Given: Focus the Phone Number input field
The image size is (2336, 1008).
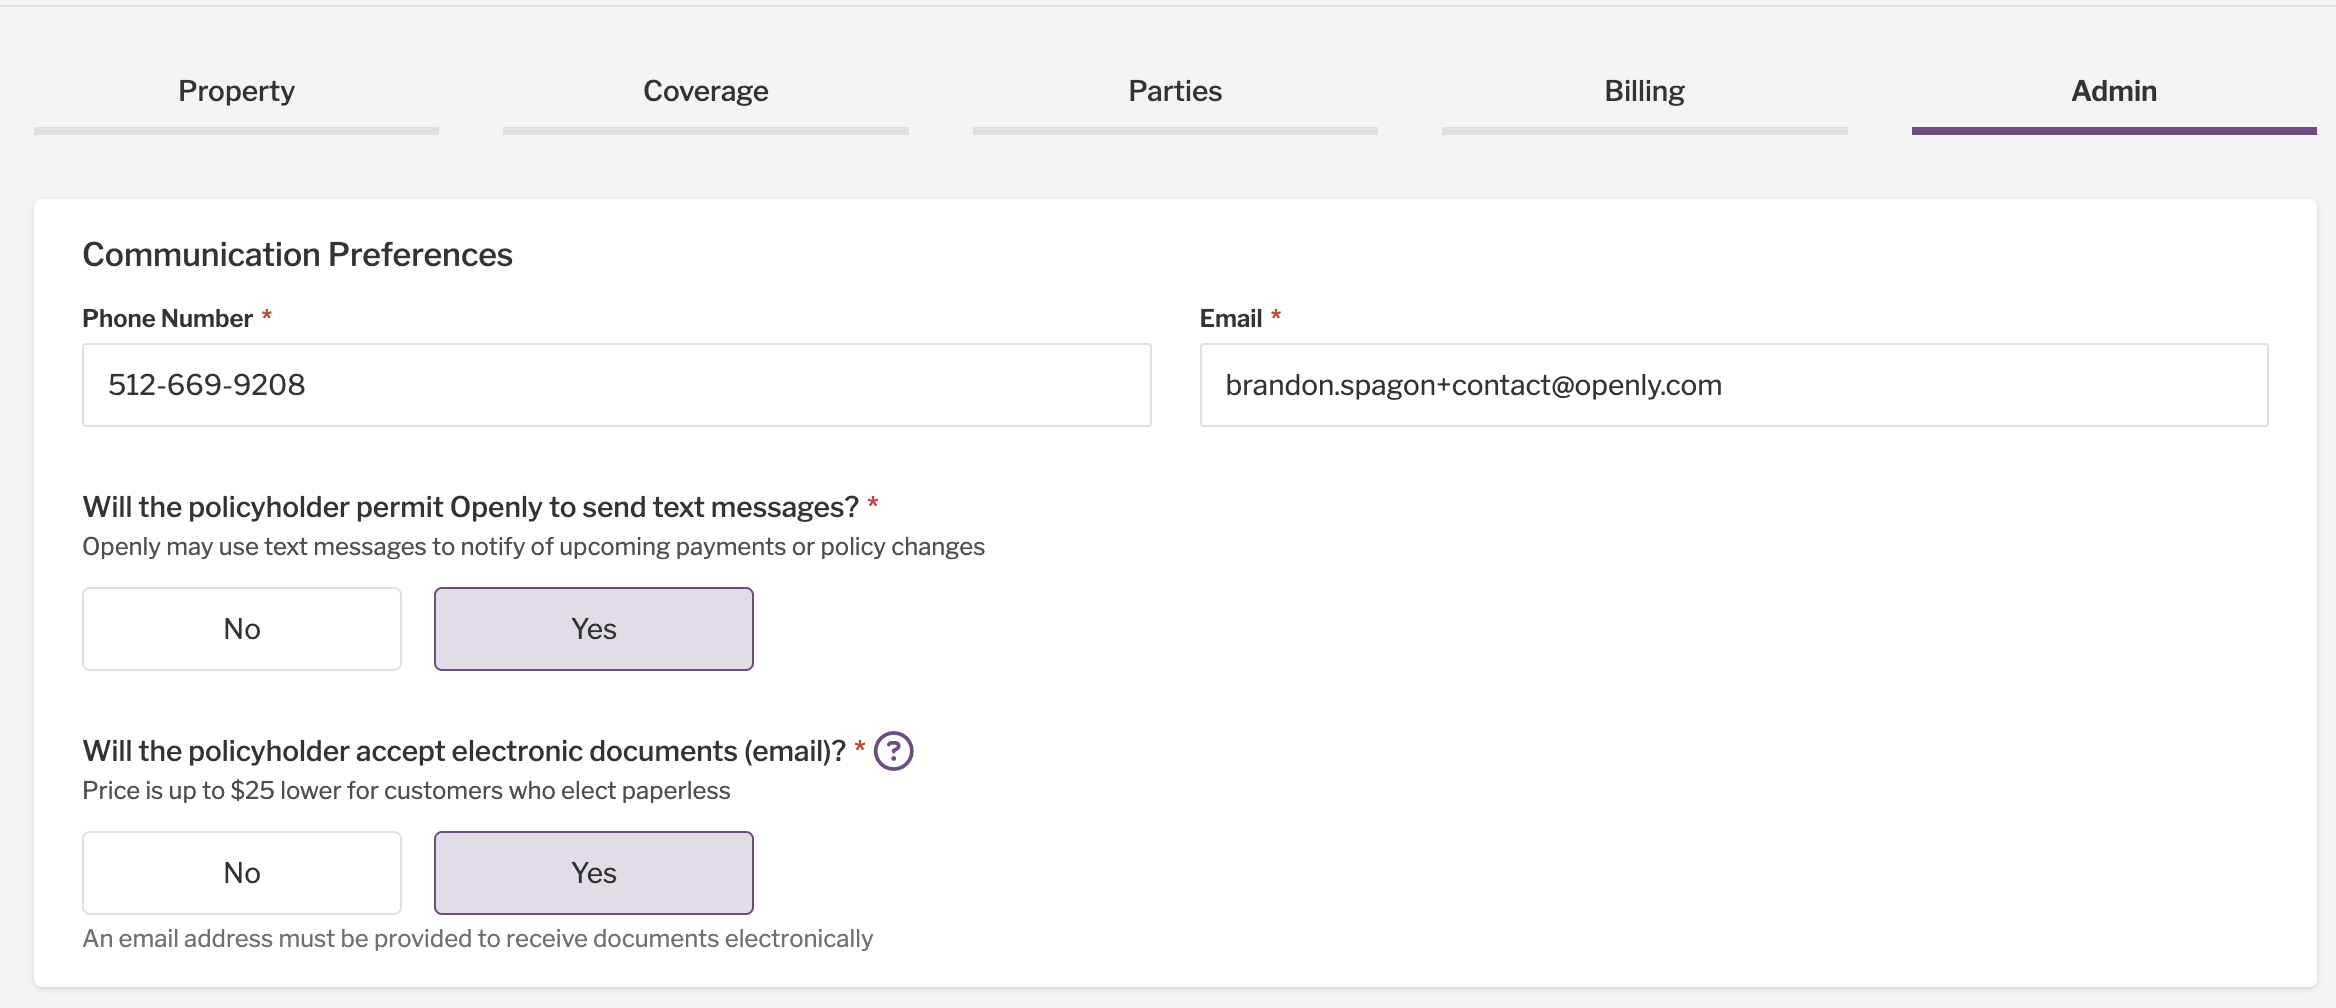Looking at the screenshot, I should pyautogui.click(x=617, y=385).
